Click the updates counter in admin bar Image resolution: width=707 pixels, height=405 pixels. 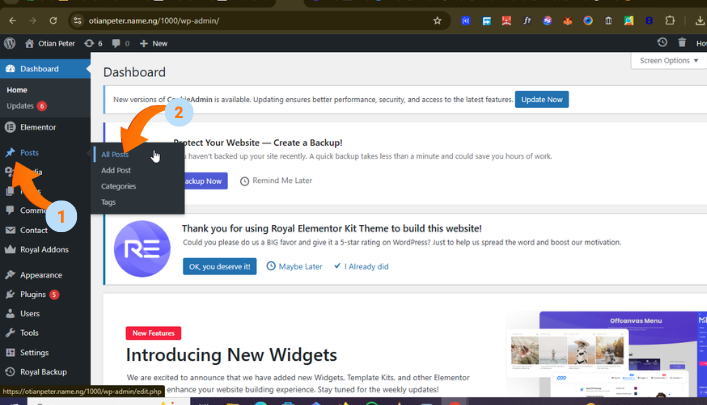(x=94, y=43)
